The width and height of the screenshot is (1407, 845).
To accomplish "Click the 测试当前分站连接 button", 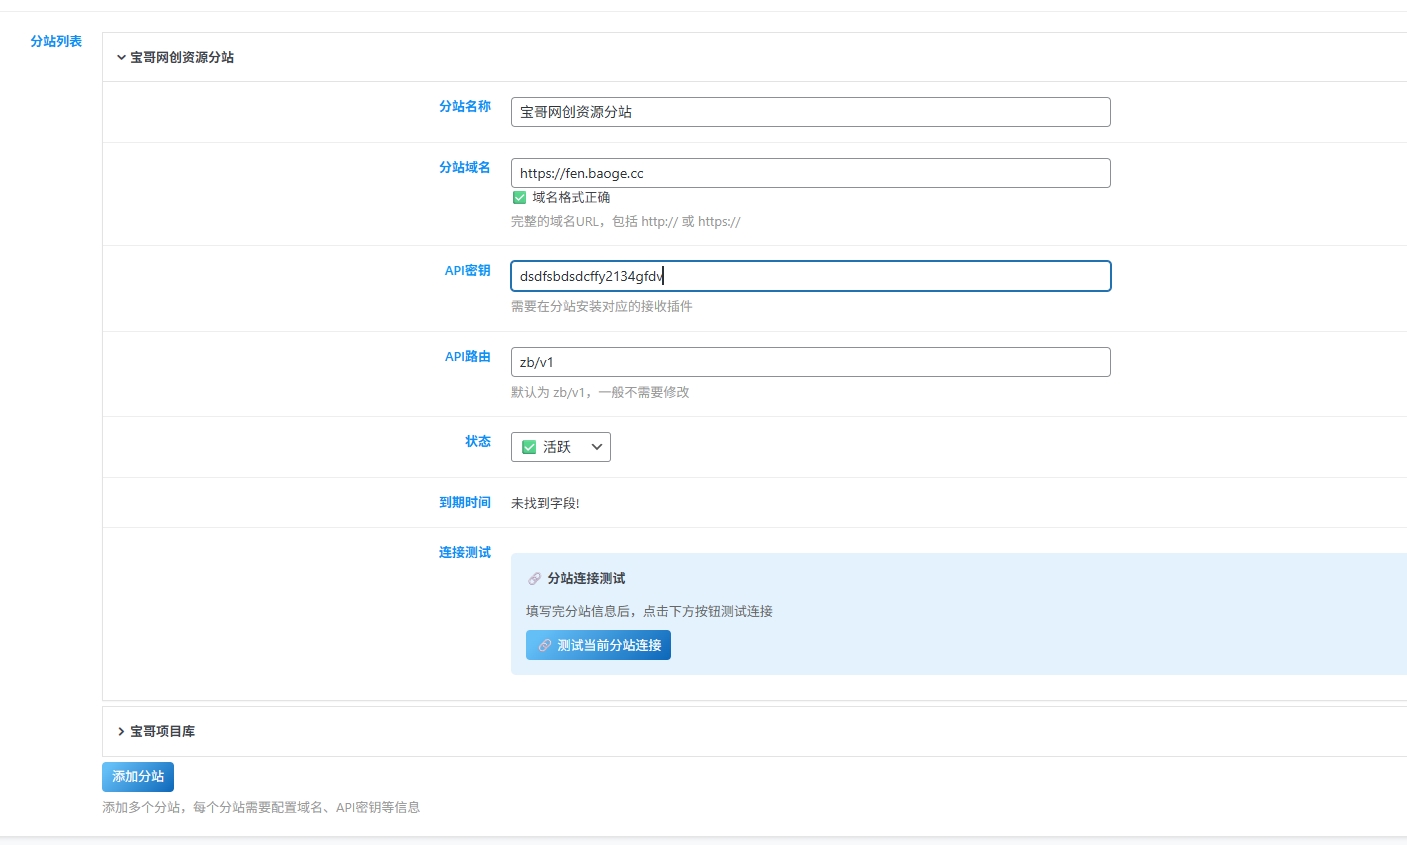I will point(598,645).
